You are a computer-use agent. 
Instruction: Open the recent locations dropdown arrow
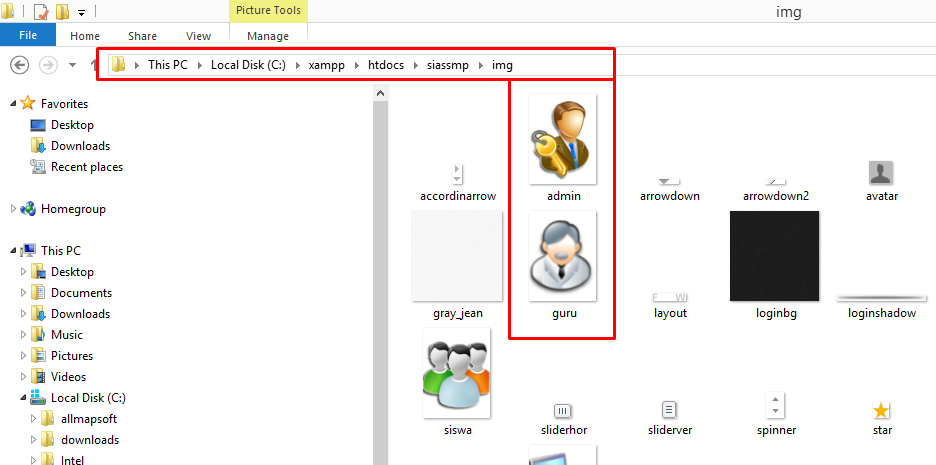pyautogui.click(x=73, y=65)
